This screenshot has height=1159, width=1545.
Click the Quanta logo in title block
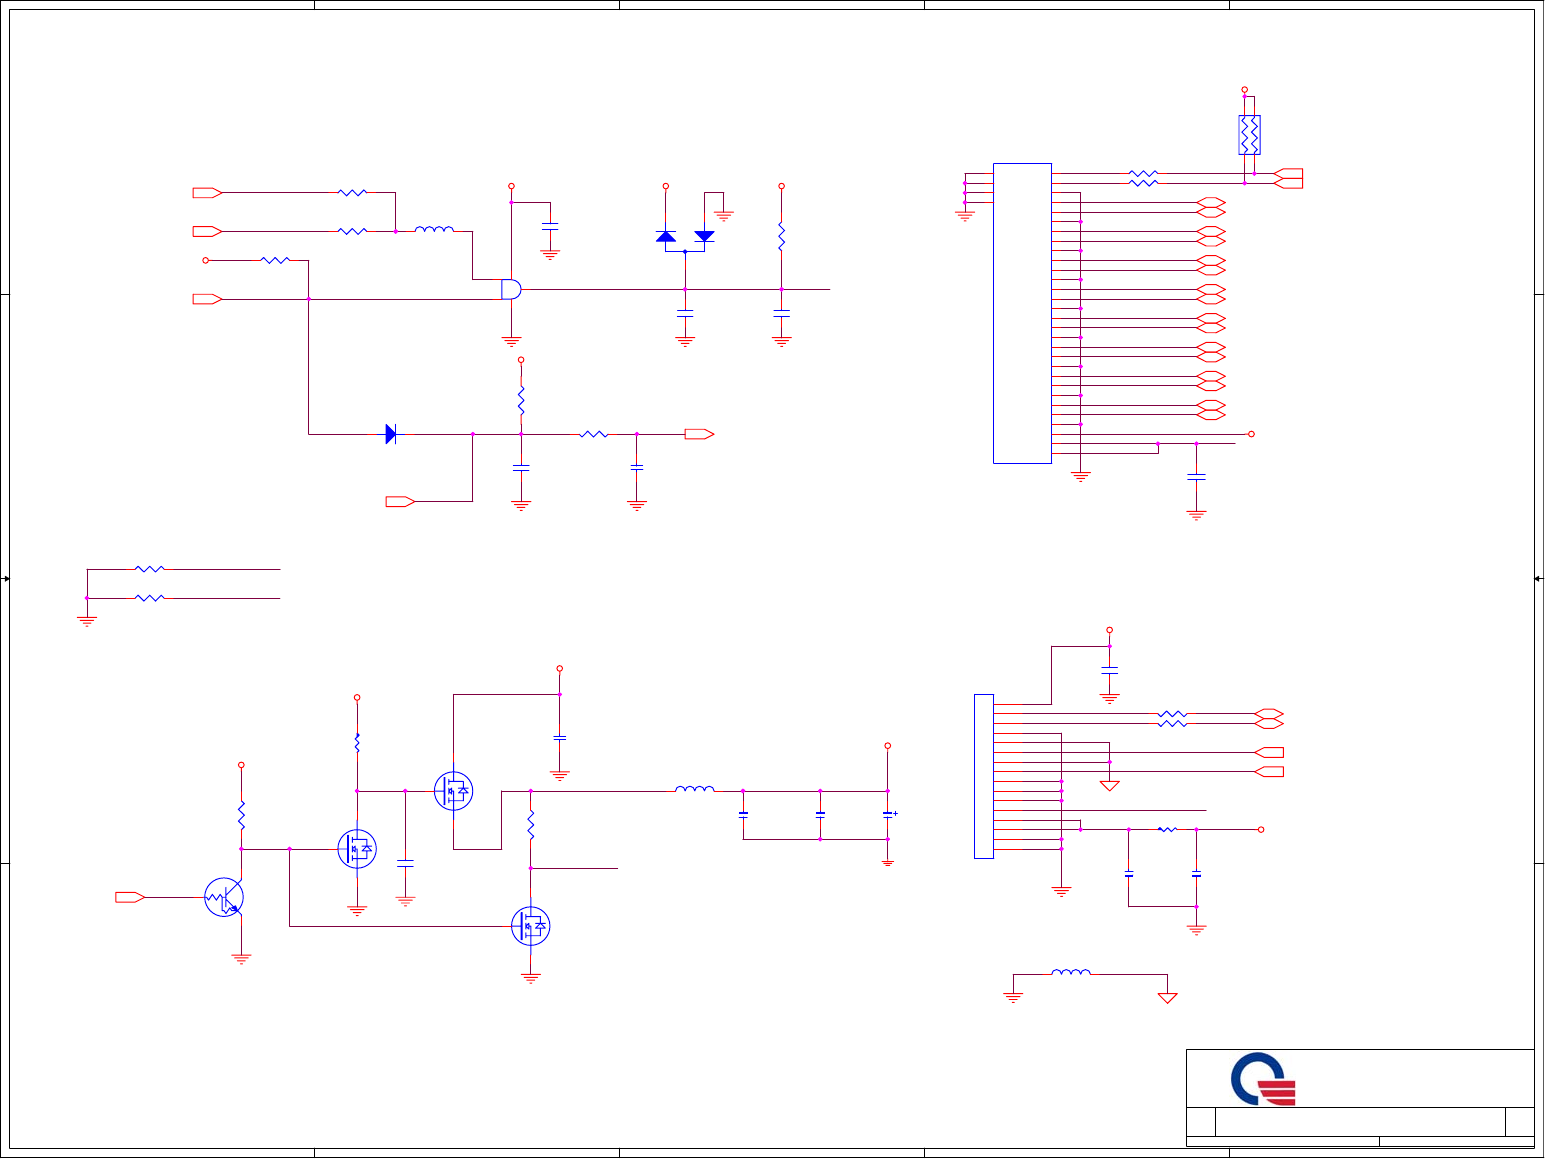[1263, 1079]
